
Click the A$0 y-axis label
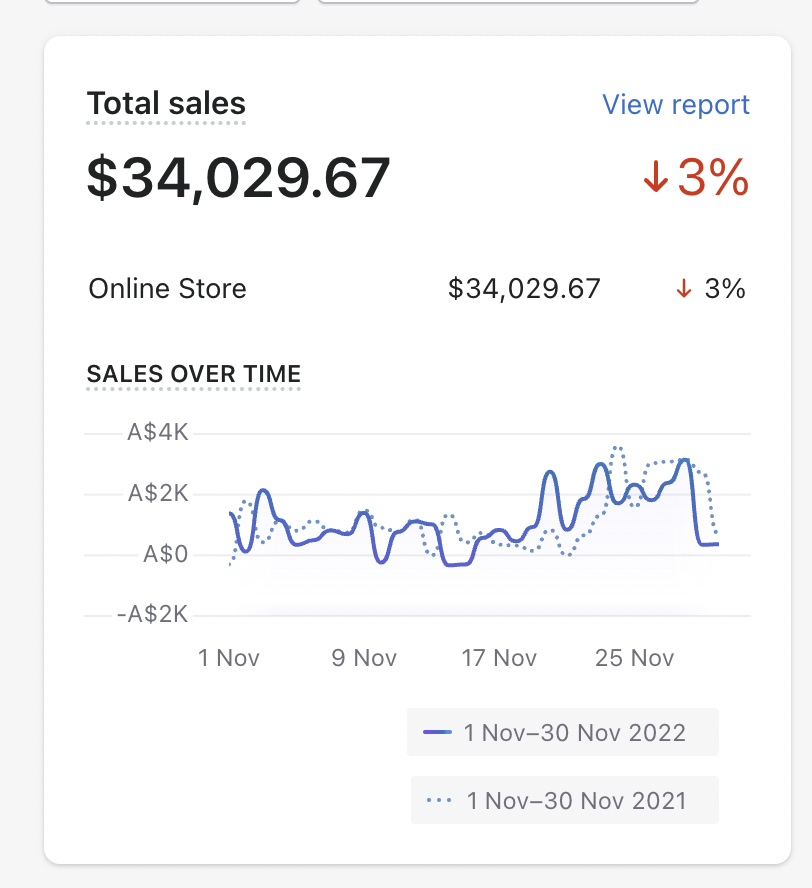point(164,554)
